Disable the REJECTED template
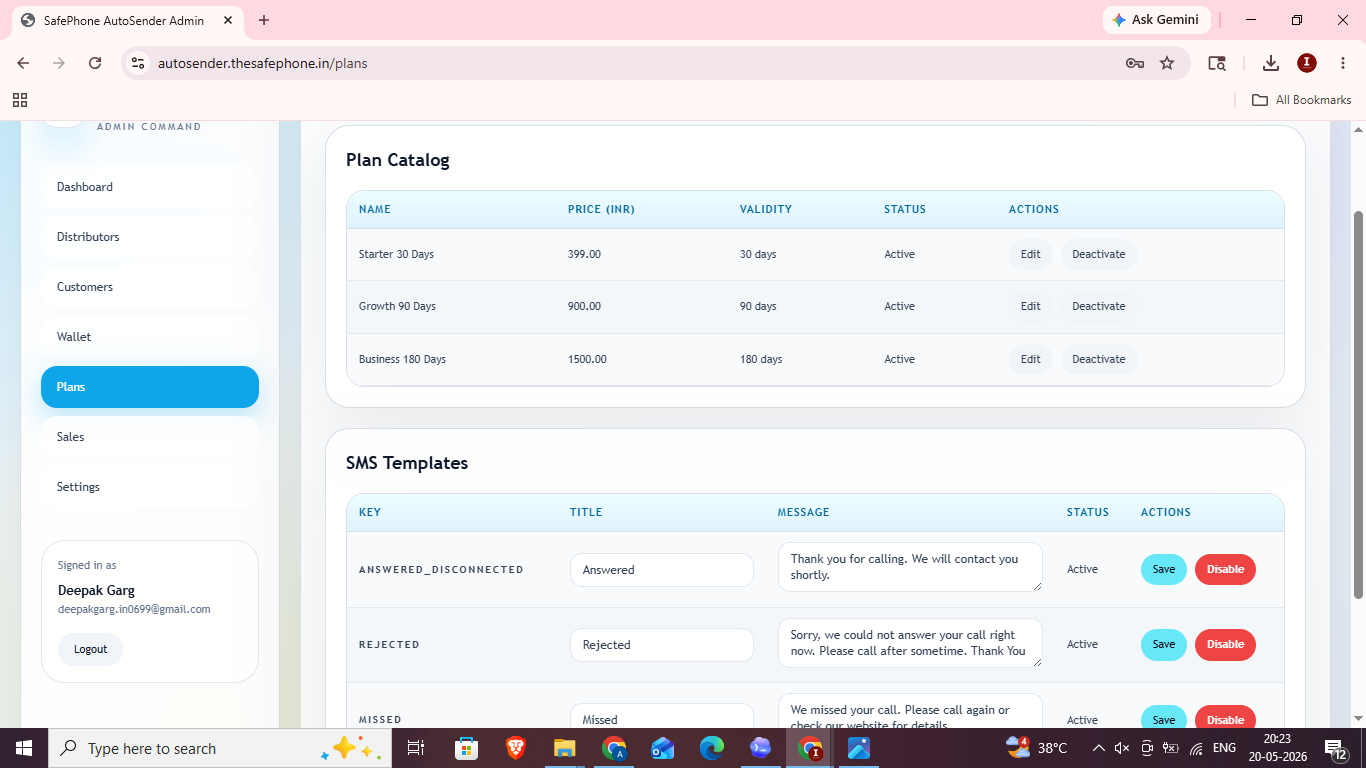Screen dimensions: 1366x768 [x=1225, y=644]
